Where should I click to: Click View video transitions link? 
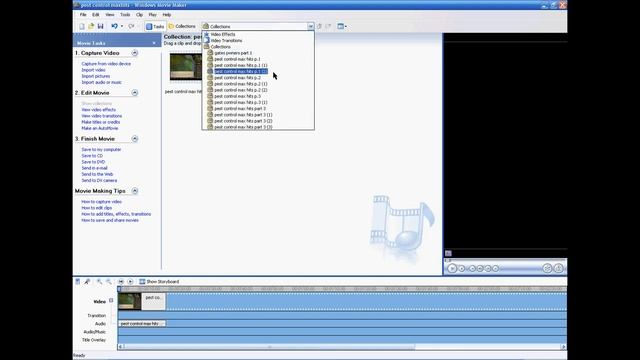pos(102,116)
